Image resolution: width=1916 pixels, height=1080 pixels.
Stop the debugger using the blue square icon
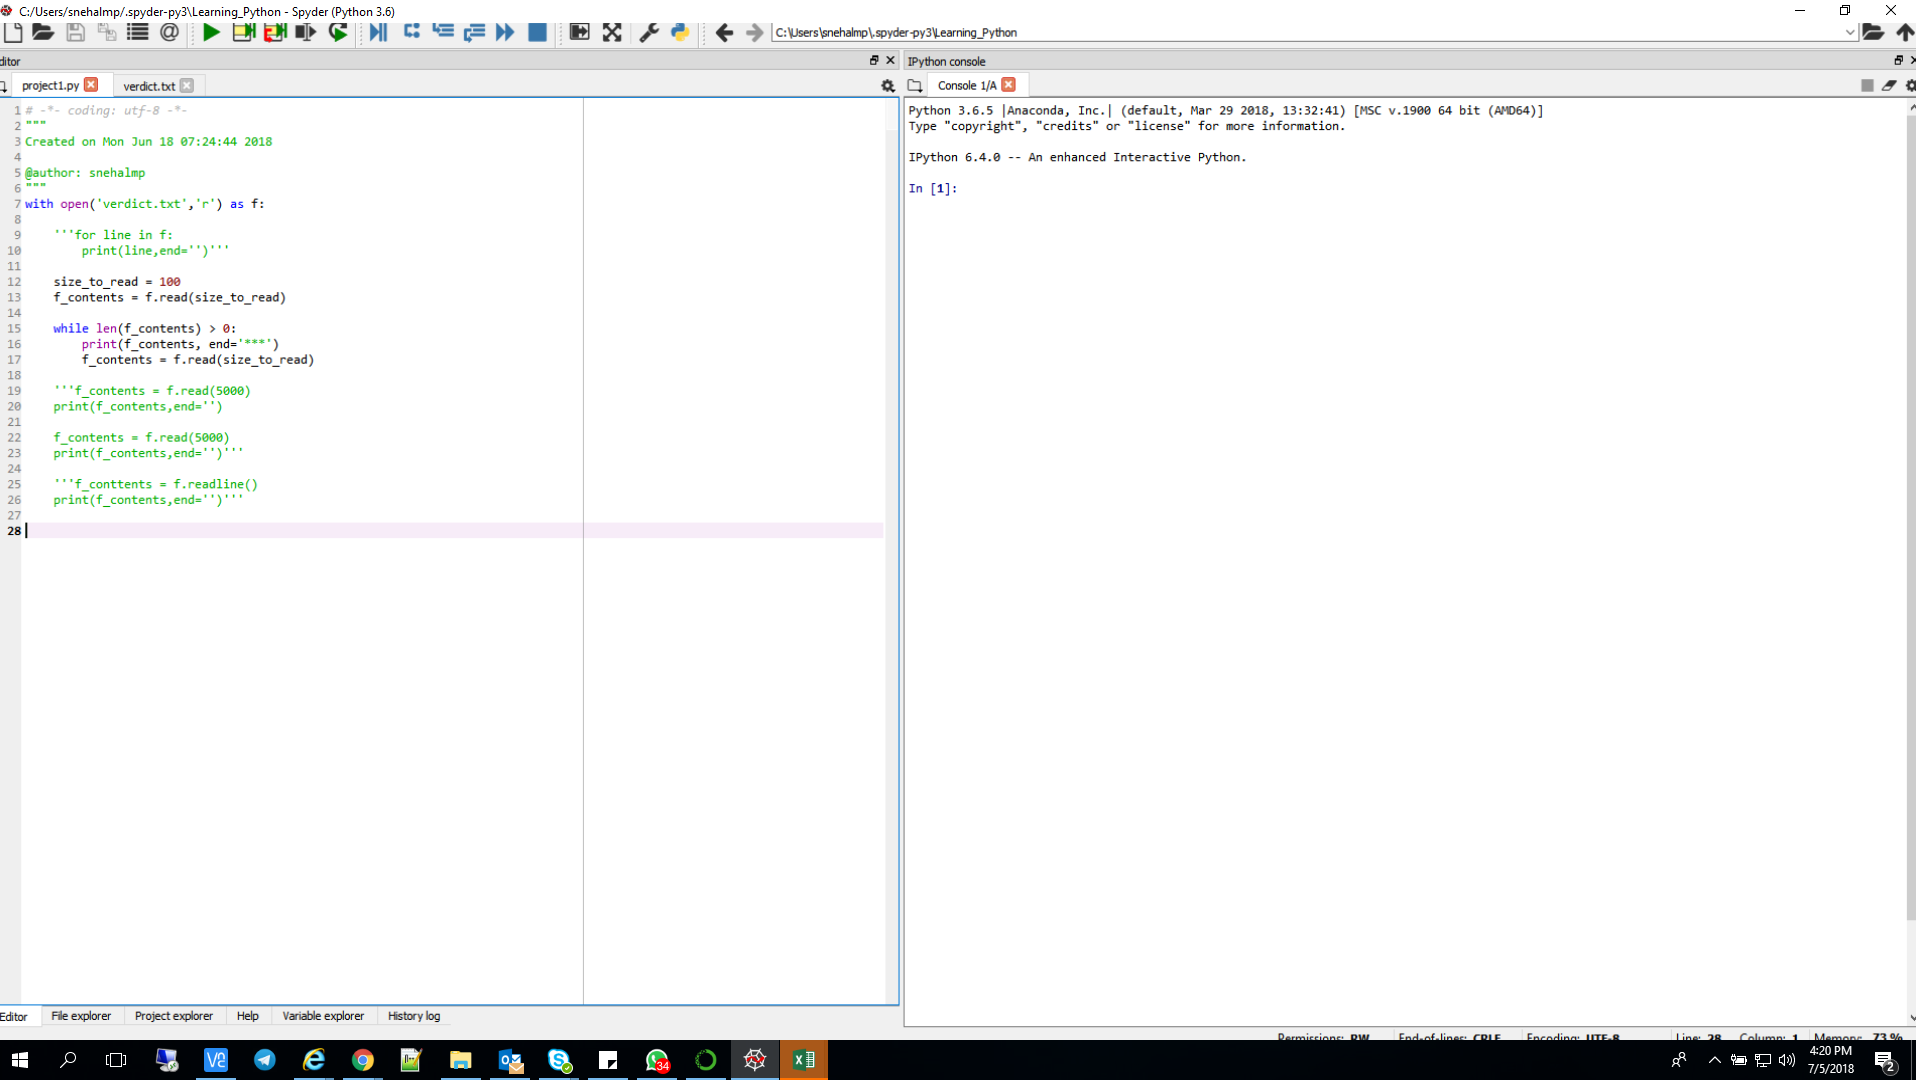tap(536, 32)
